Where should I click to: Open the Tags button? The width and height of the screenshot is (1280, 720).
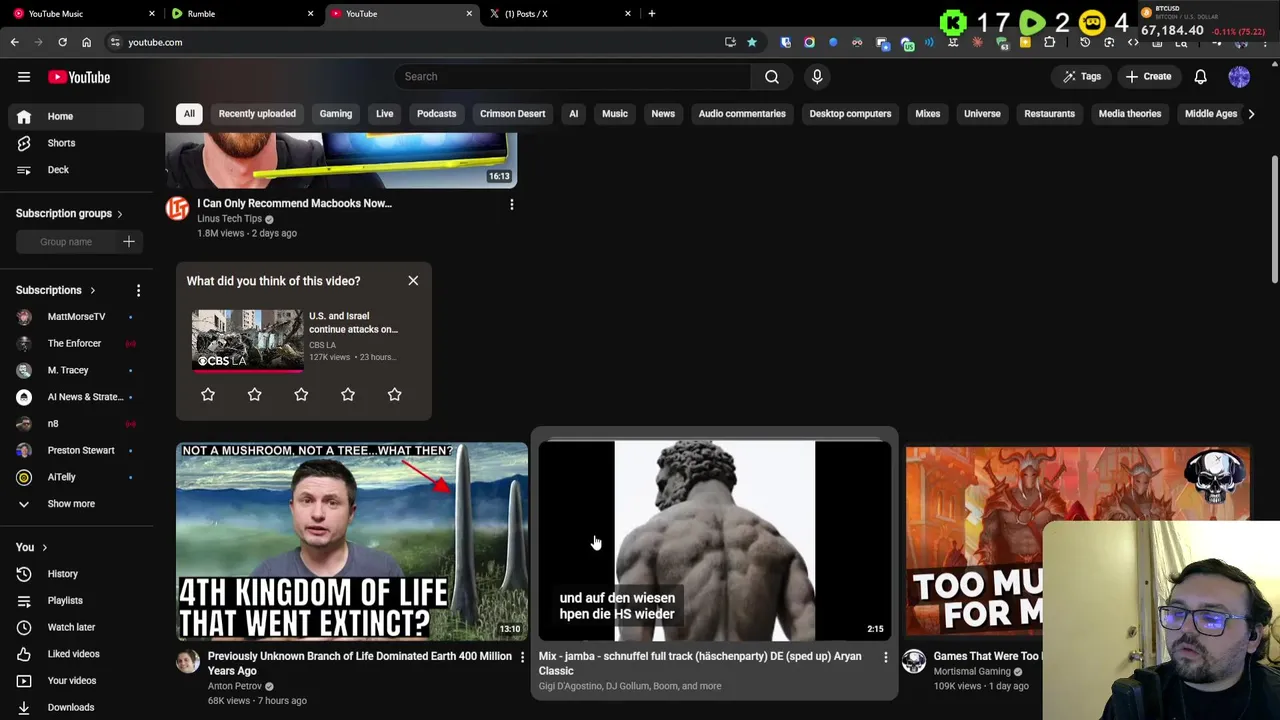tap(1081, 77)
